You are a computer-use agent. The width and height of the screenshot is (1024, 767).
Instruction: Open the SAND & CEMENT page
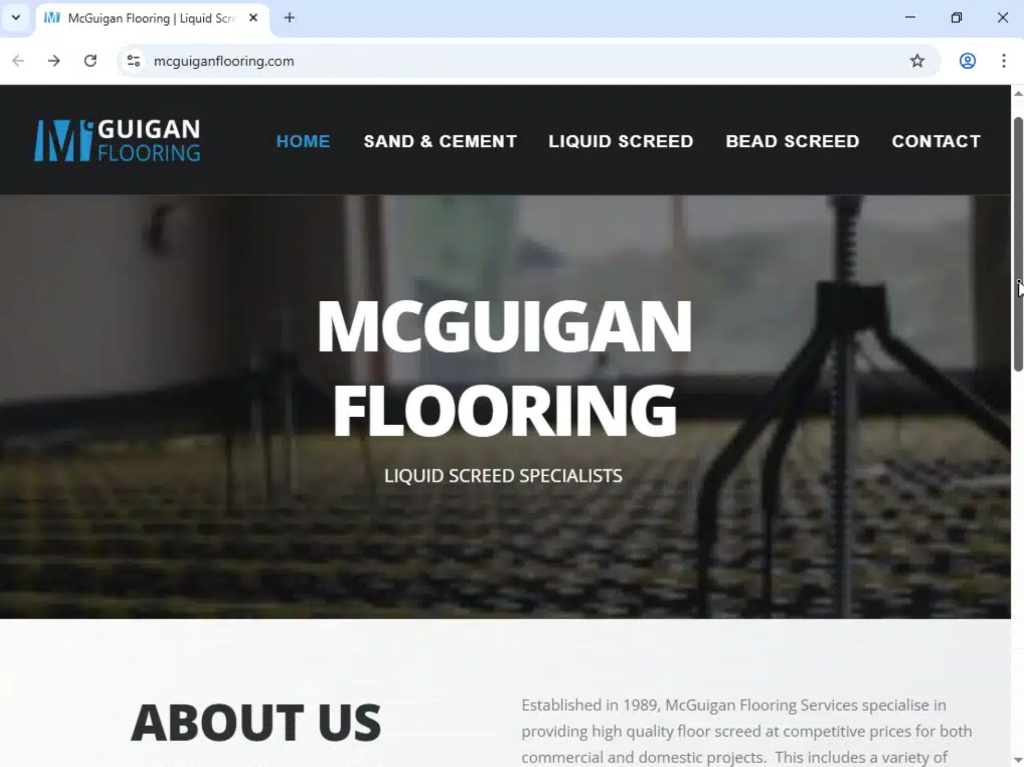440,141
